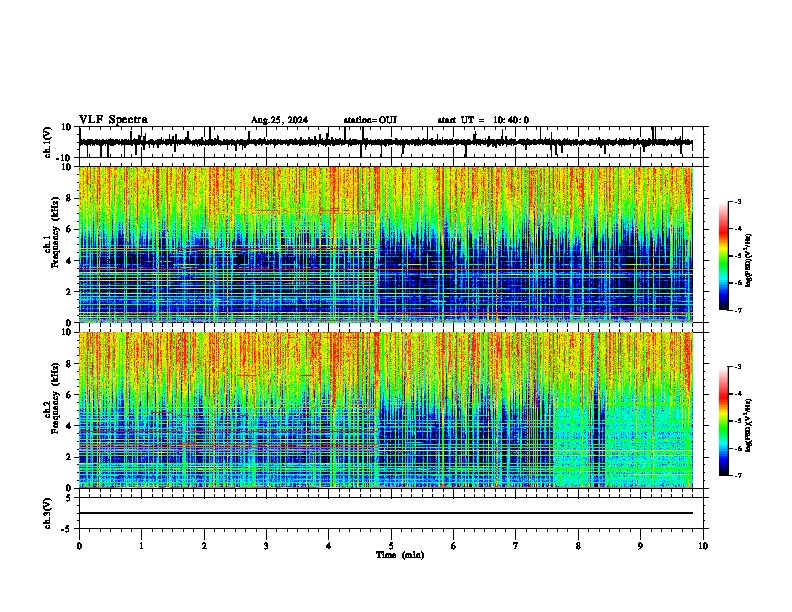Click the '4' frequency tick on ch.2 spectrogram
Viewport: 792px width, 612px height.
click(x=70, y=426)
